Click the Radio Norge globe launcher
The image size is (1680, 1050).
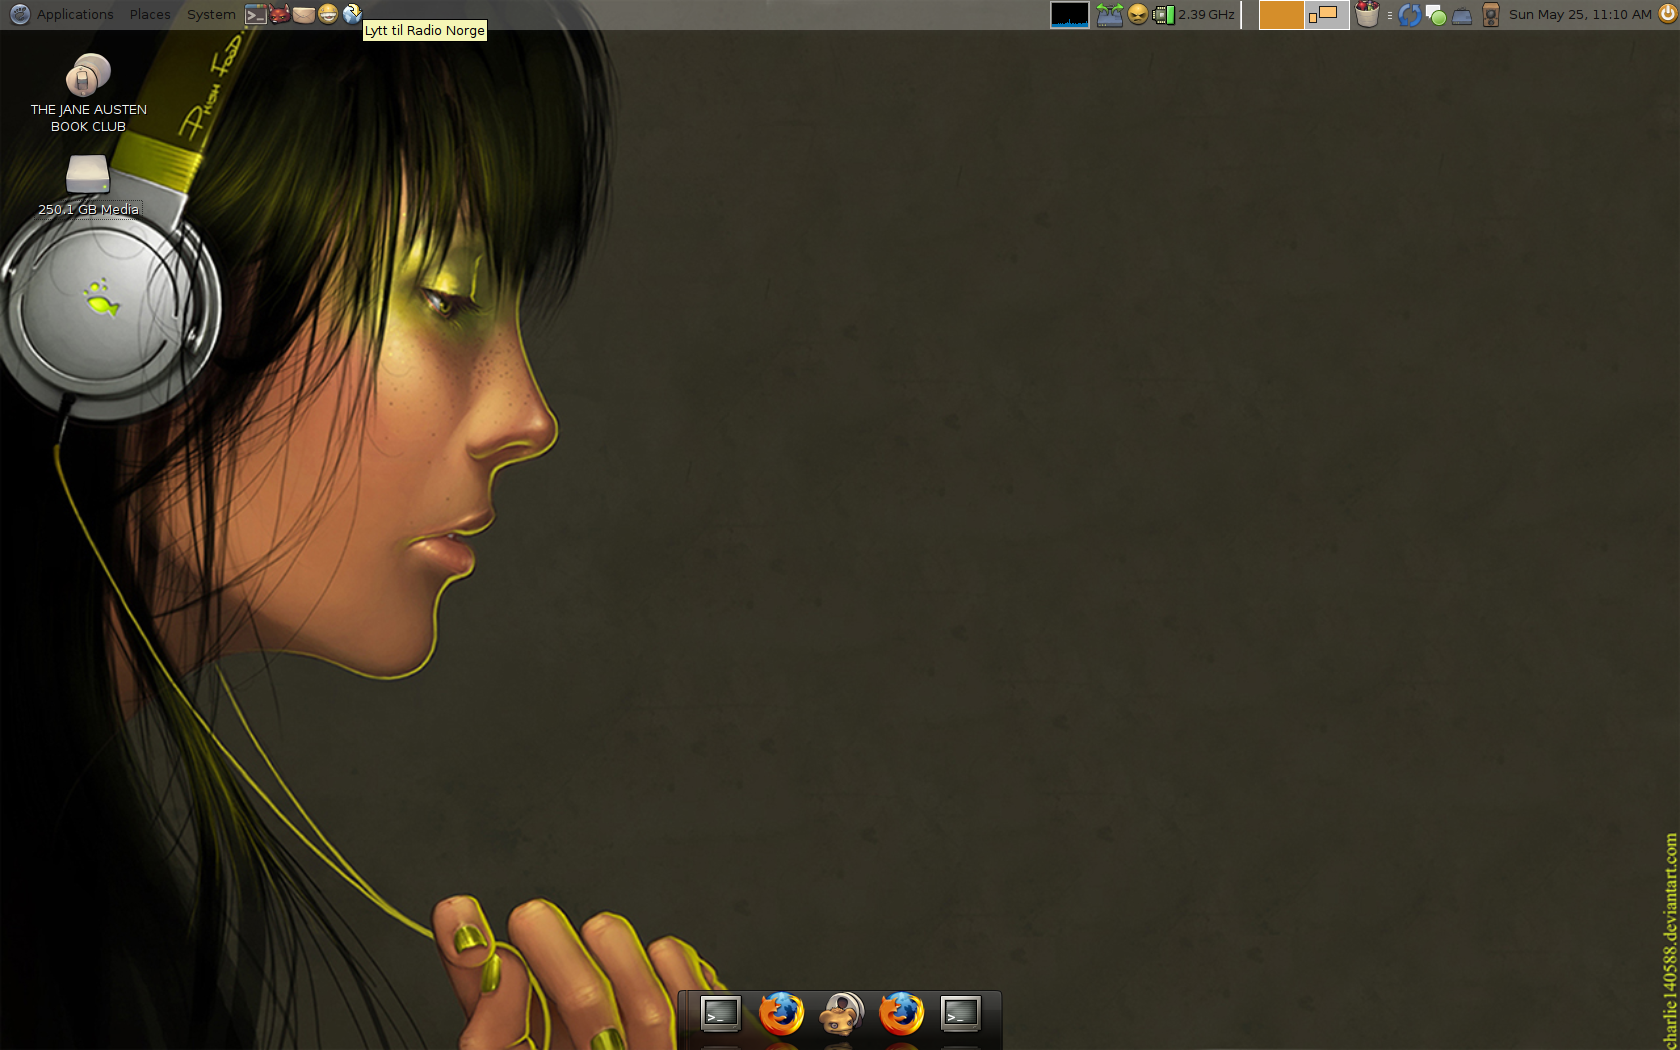coord(352,14)
